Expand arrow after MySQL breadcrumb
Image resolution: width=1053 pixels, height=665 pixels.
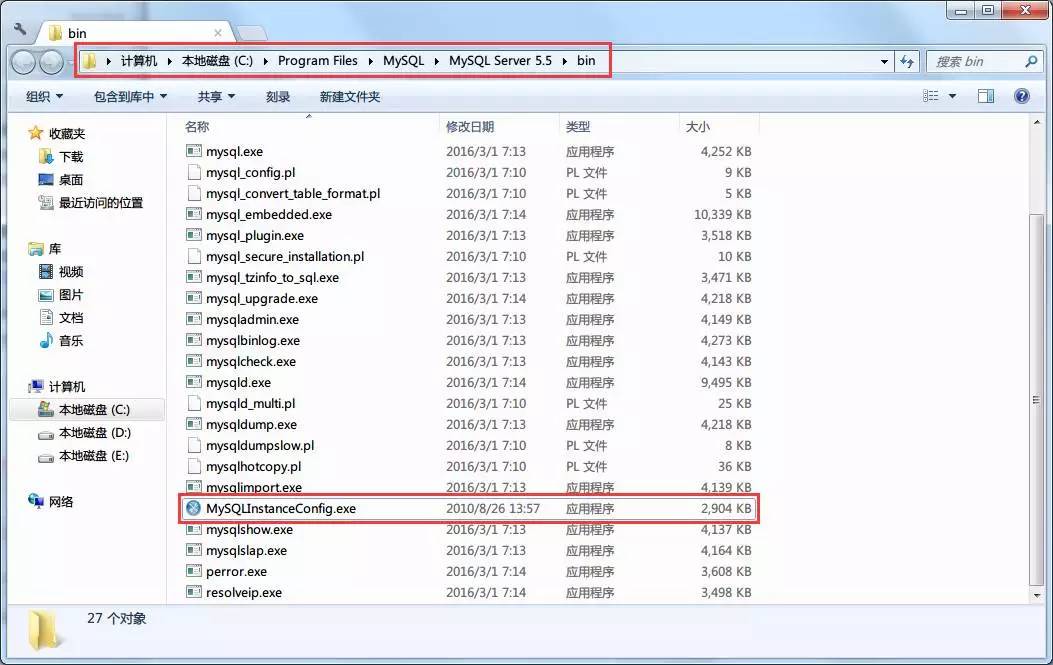(x=437, y=61)
